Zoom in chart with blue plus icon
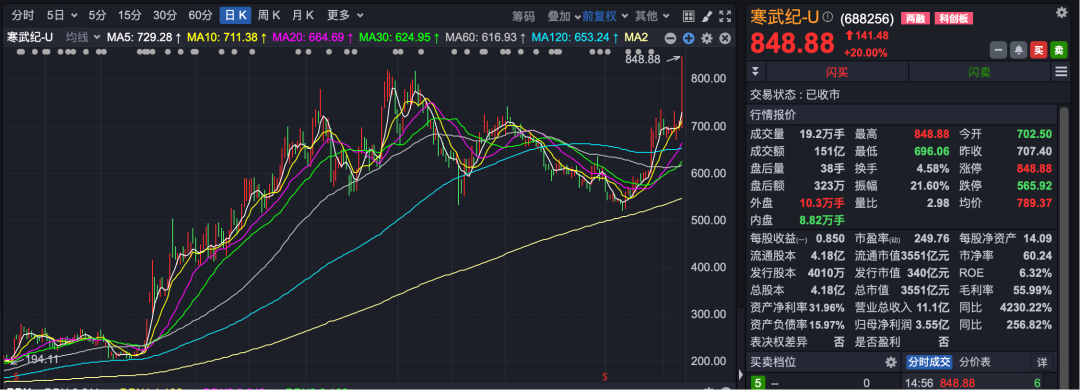This screenshot has width=1080, height=390. (688, 38)
